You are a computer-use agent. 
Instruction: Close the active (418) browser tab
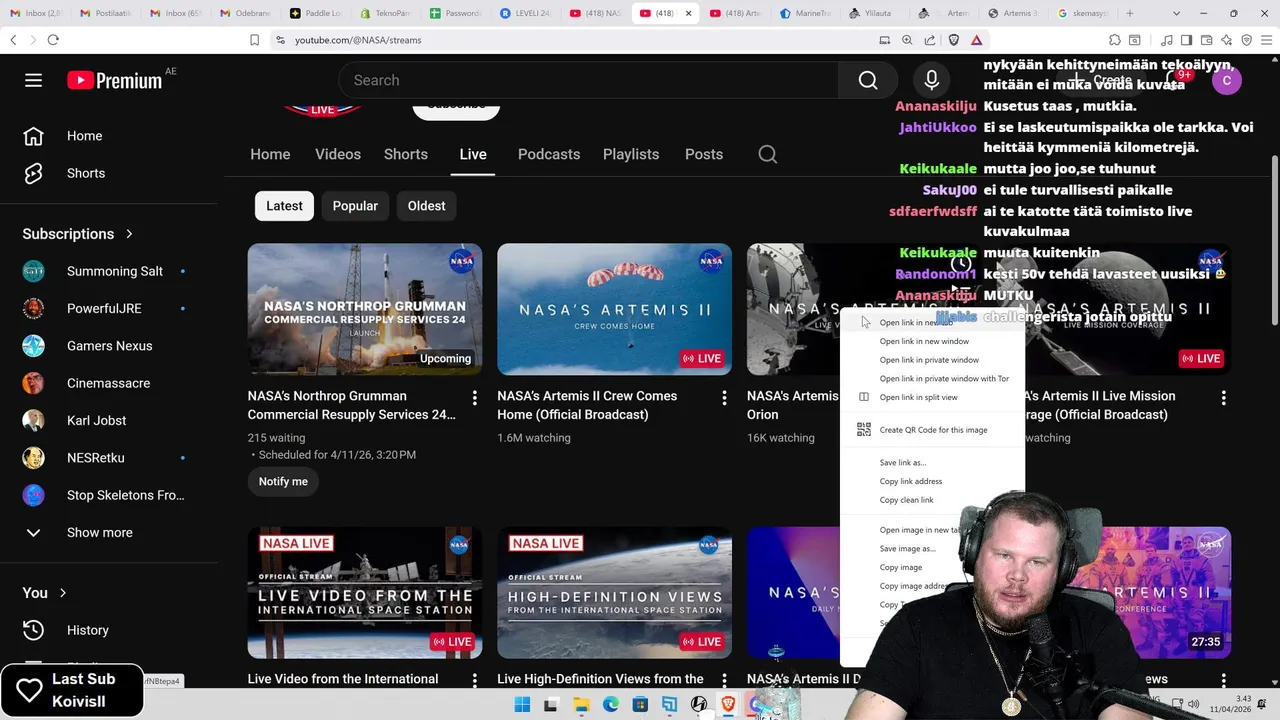pos(688,13)
